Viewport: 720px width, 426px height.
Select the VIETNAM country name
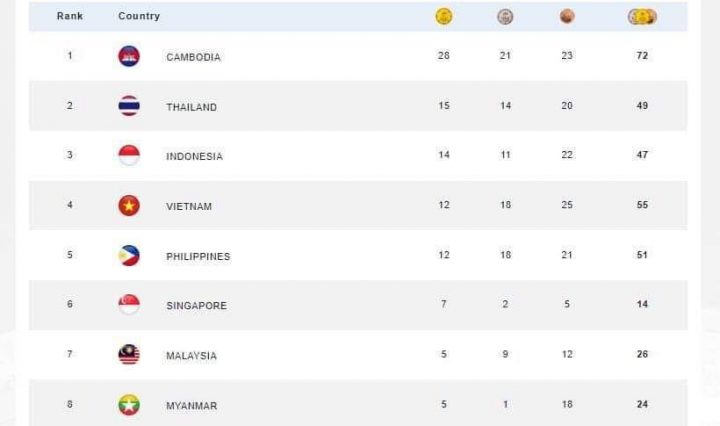coord(189,207)
